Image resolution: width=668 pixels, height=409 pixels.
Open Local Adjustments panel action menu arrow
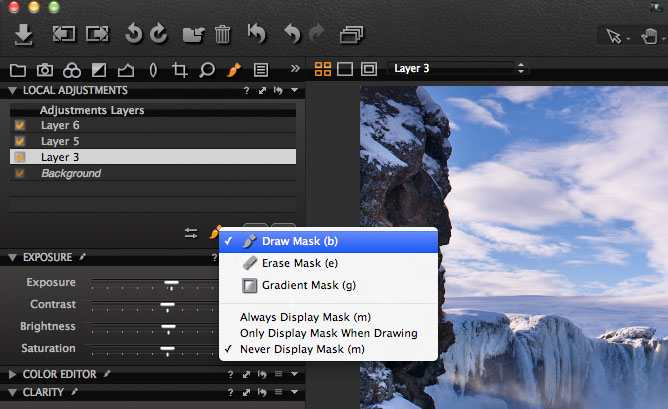(294, 90)
